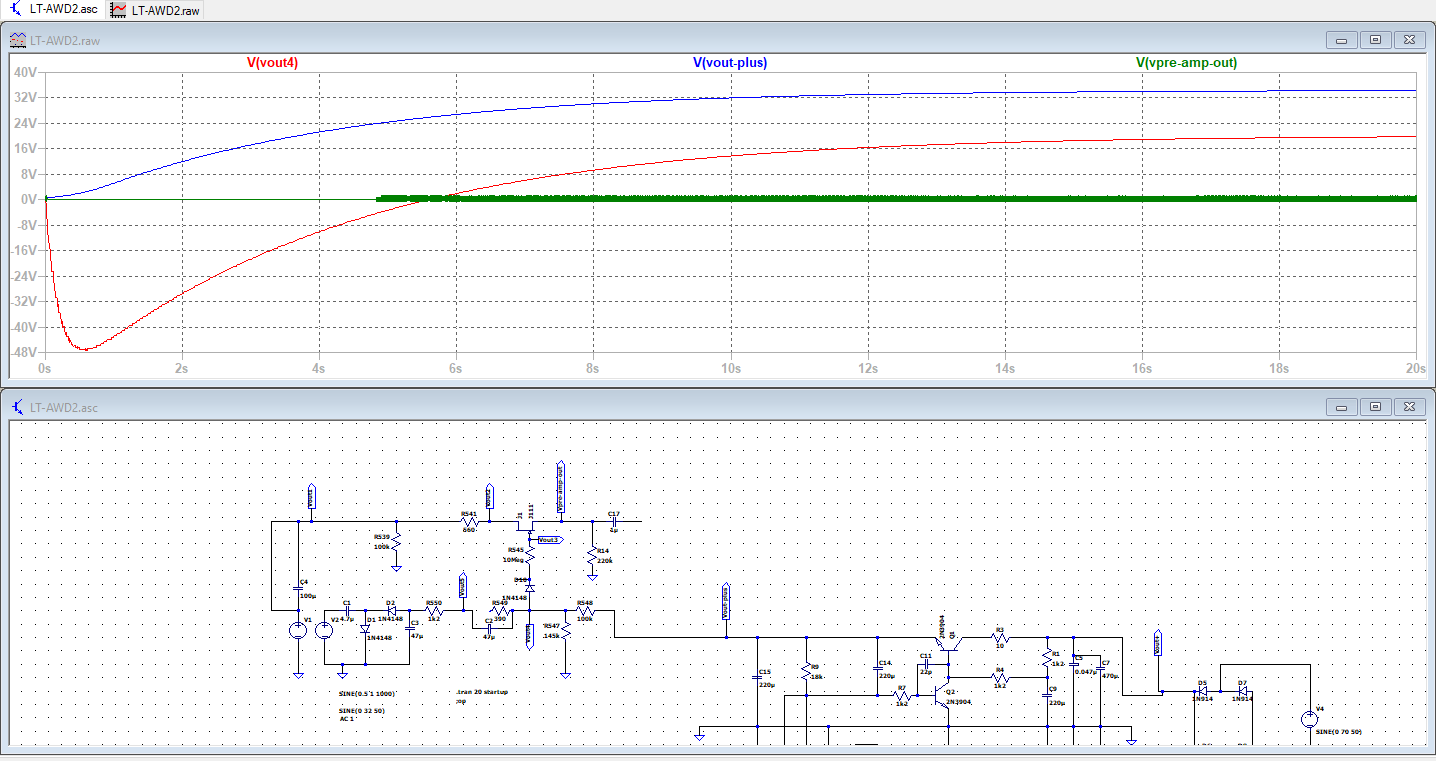Select capacitor C5 0.047µ

(x=1074, y=664)
